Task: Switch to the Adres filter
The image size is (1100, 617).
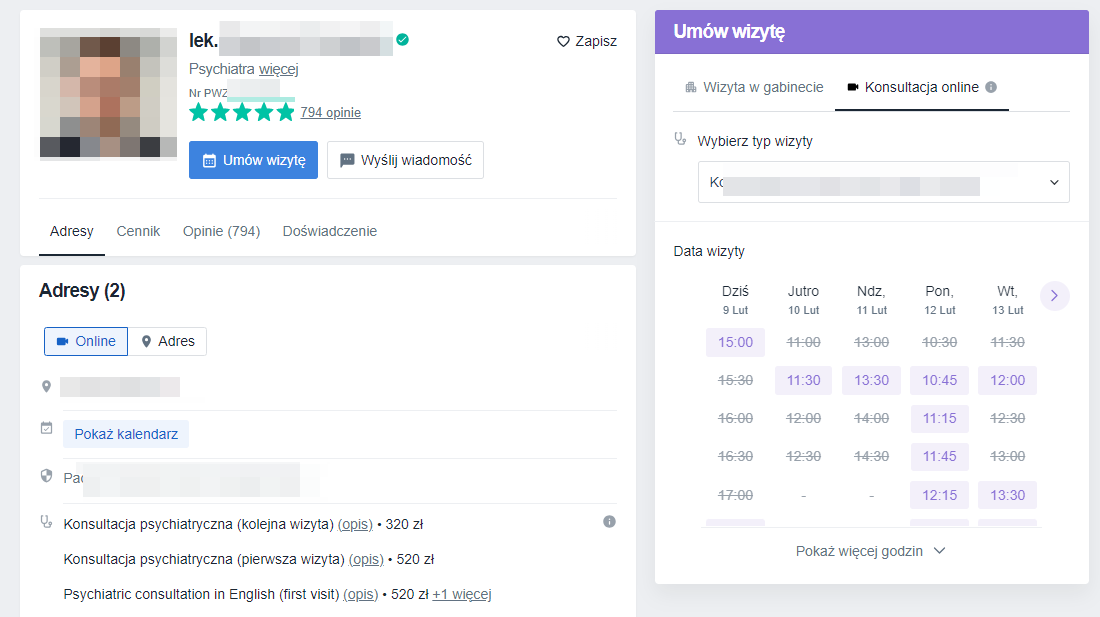Action: [167, 341]
